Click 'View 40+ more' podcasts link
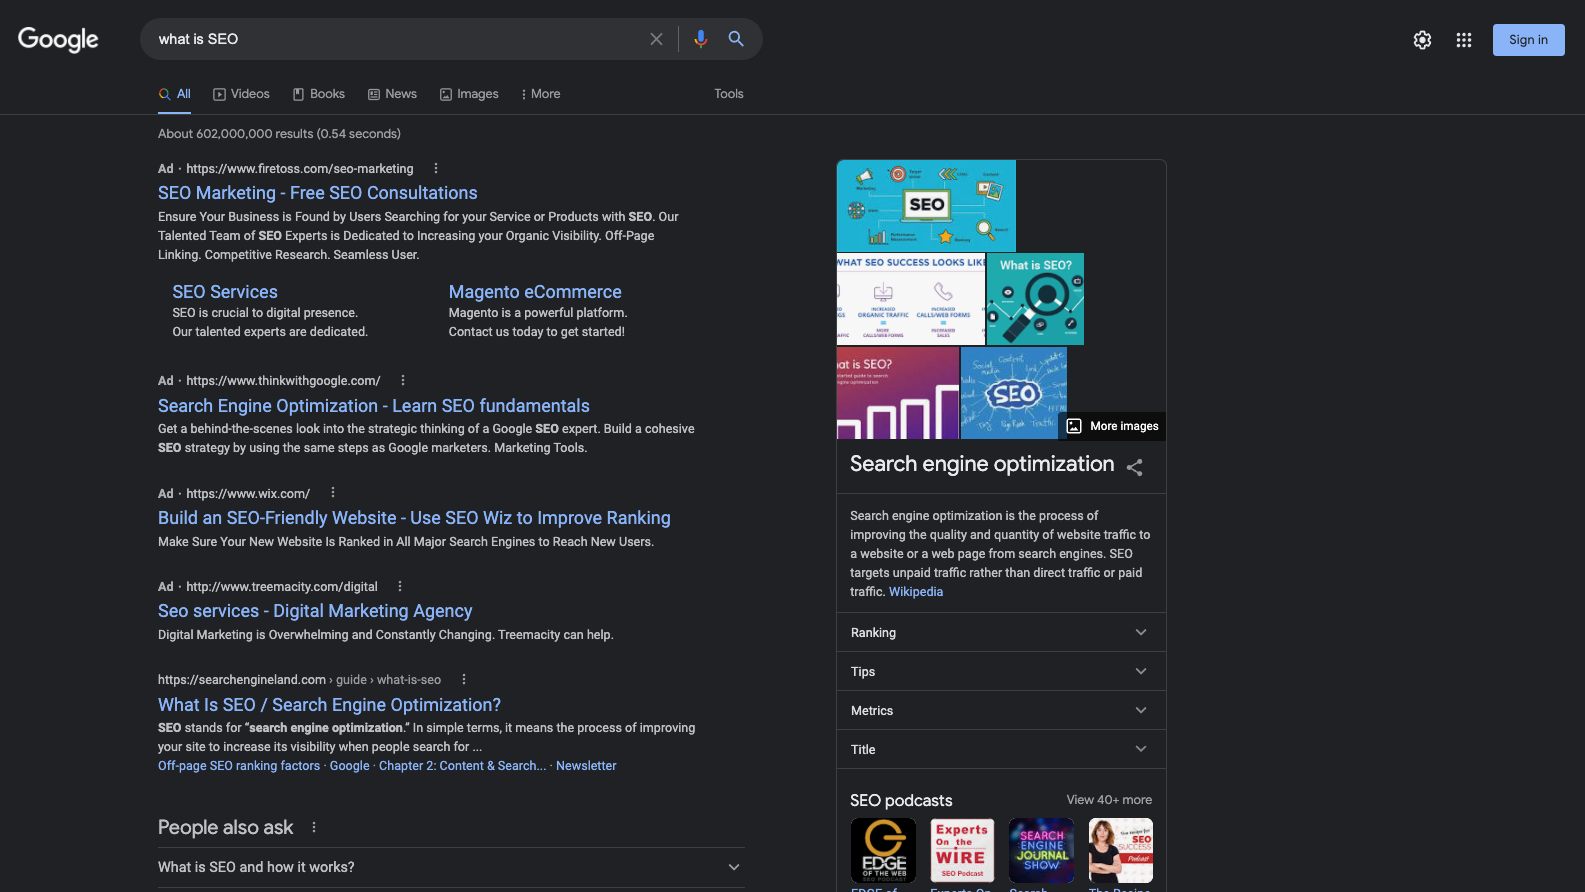Image resolution: width=1585 pixels, height=892 pixels. (1109, 800)
